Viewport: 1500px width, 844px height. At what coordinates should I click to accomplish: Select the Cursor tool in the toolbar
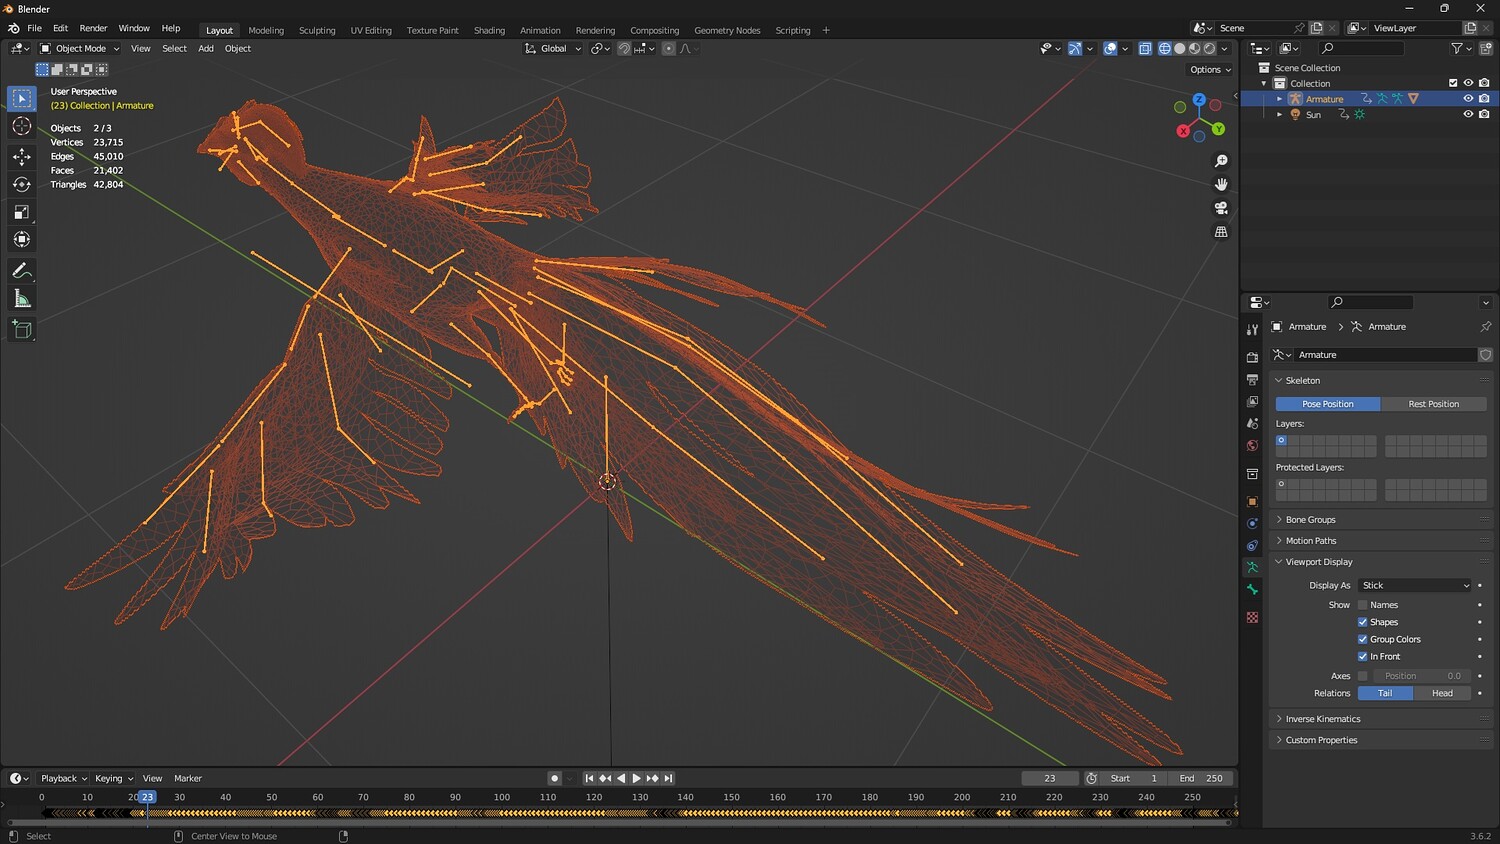tap(21, 126)
